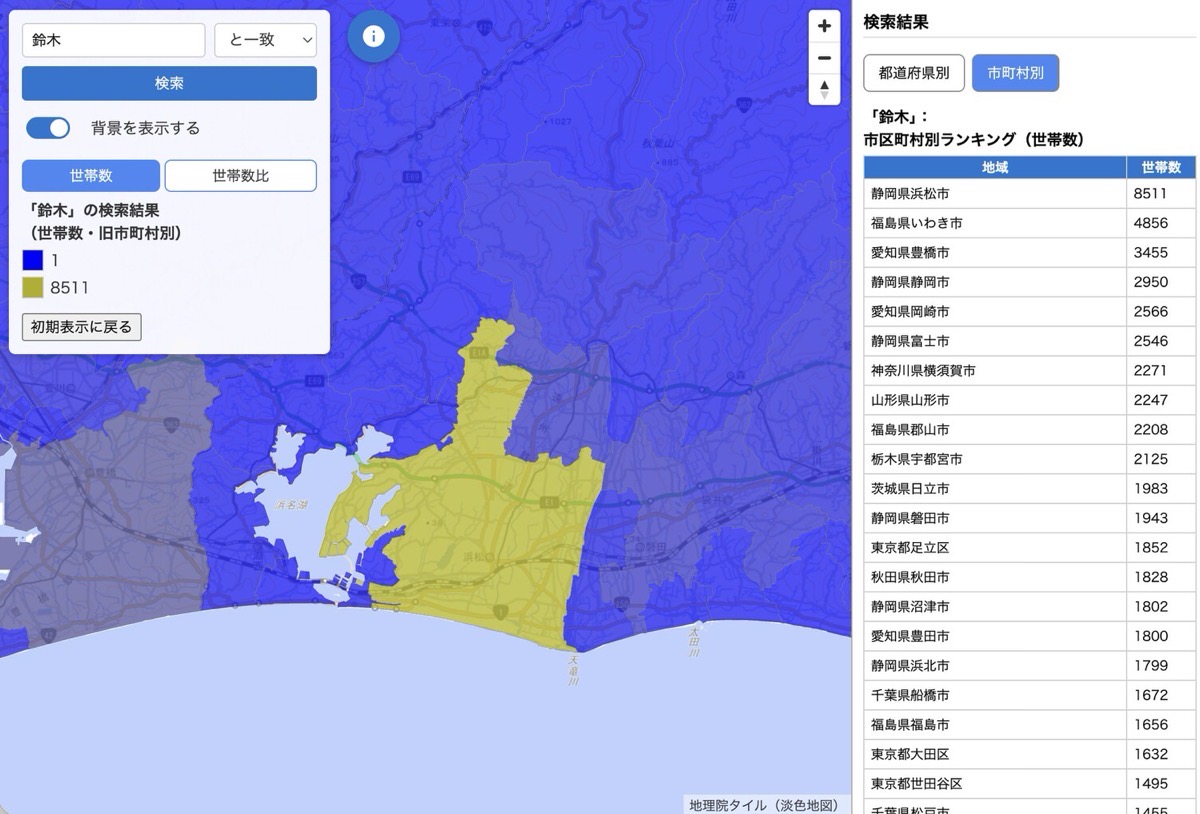The height and width of the screenshot is (814, 1200).
Task: Click the 地域 column header
Action: pyautogui.click(x=995, y=168)
